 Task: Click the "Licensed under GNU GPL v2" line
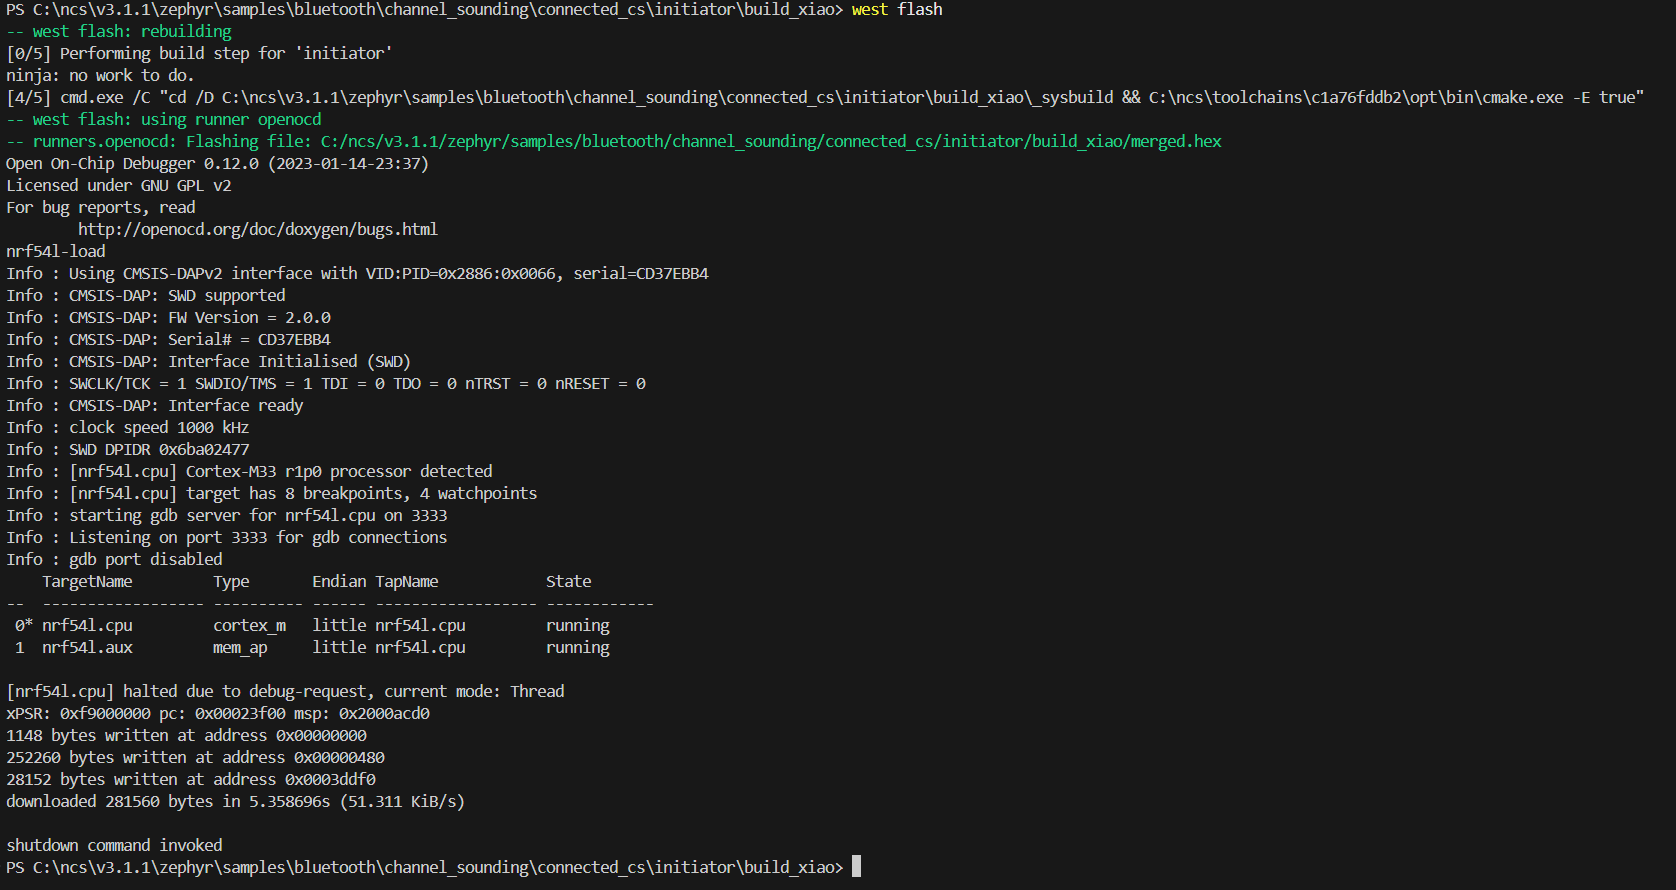118,185
